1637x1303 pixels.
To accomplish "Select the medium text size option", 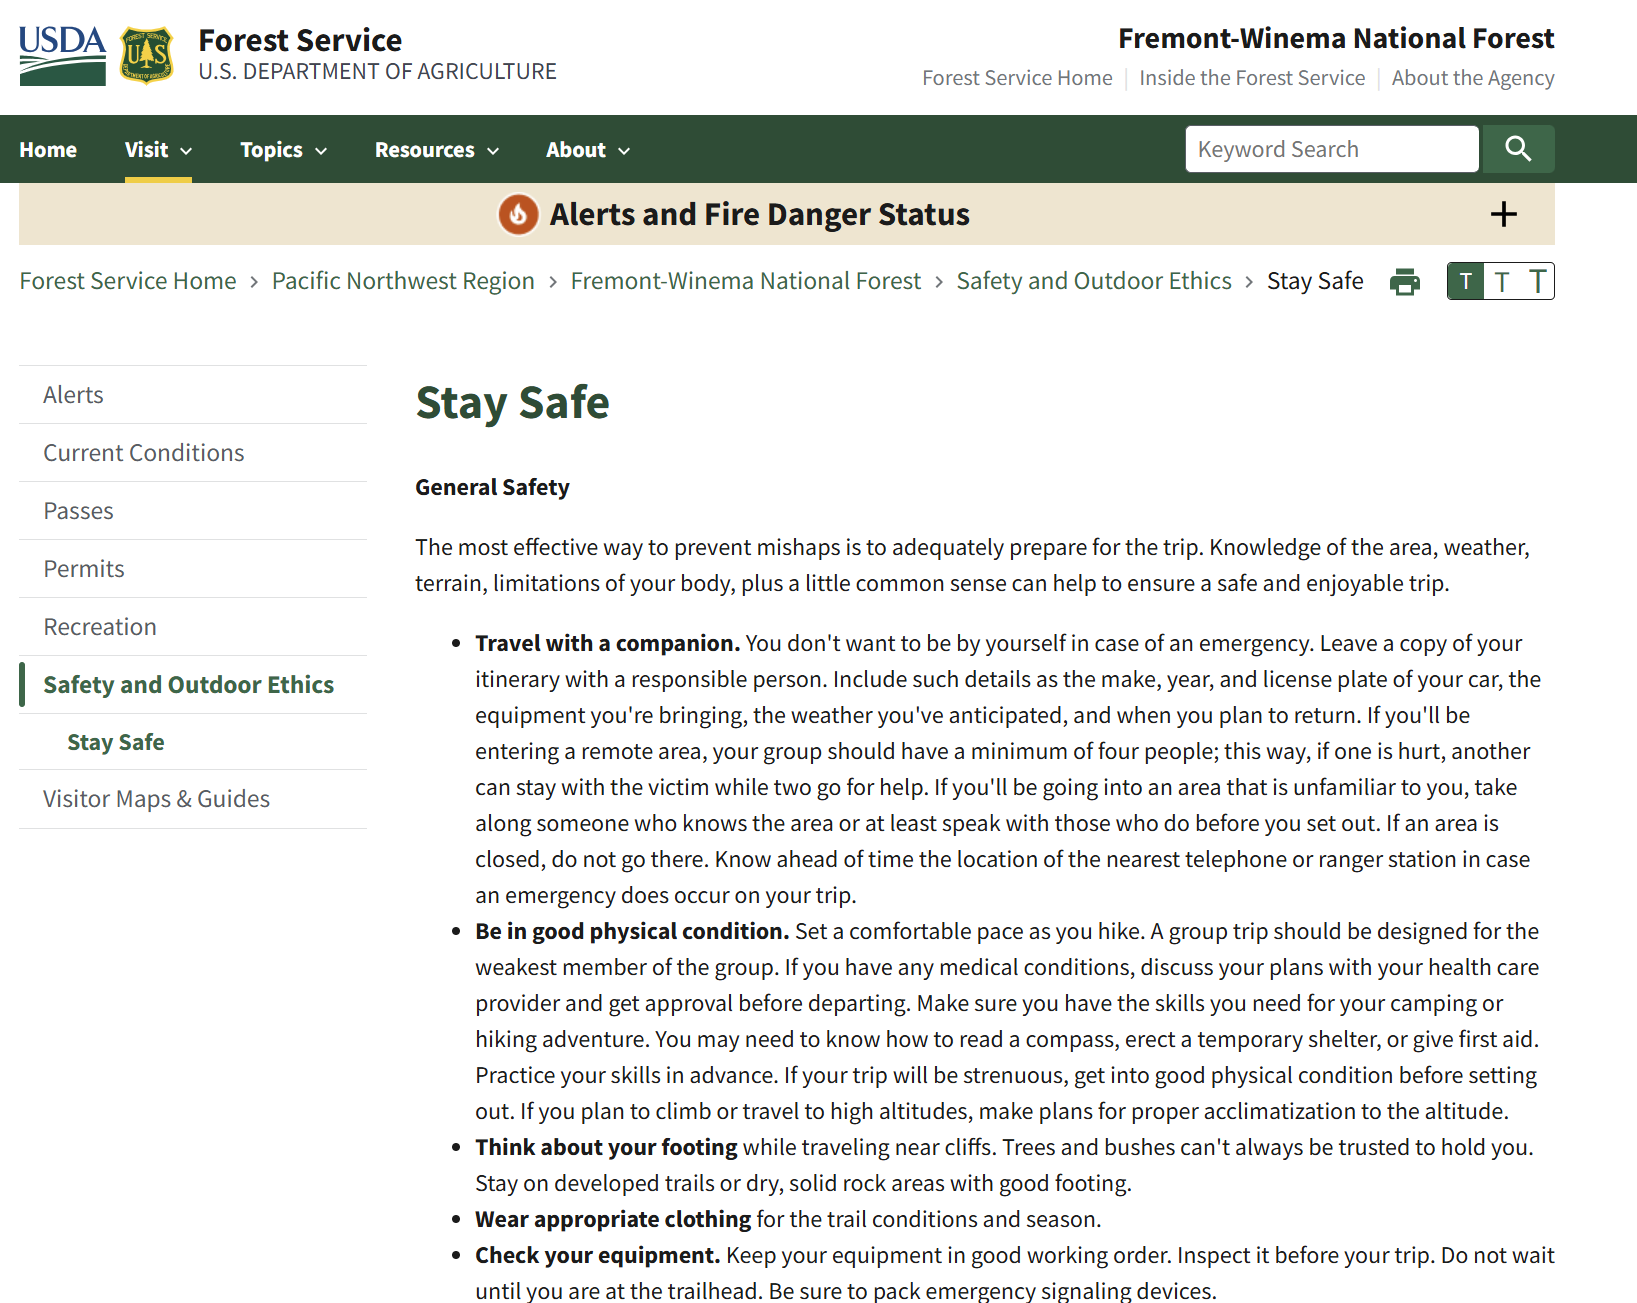I will (1501, 282).
